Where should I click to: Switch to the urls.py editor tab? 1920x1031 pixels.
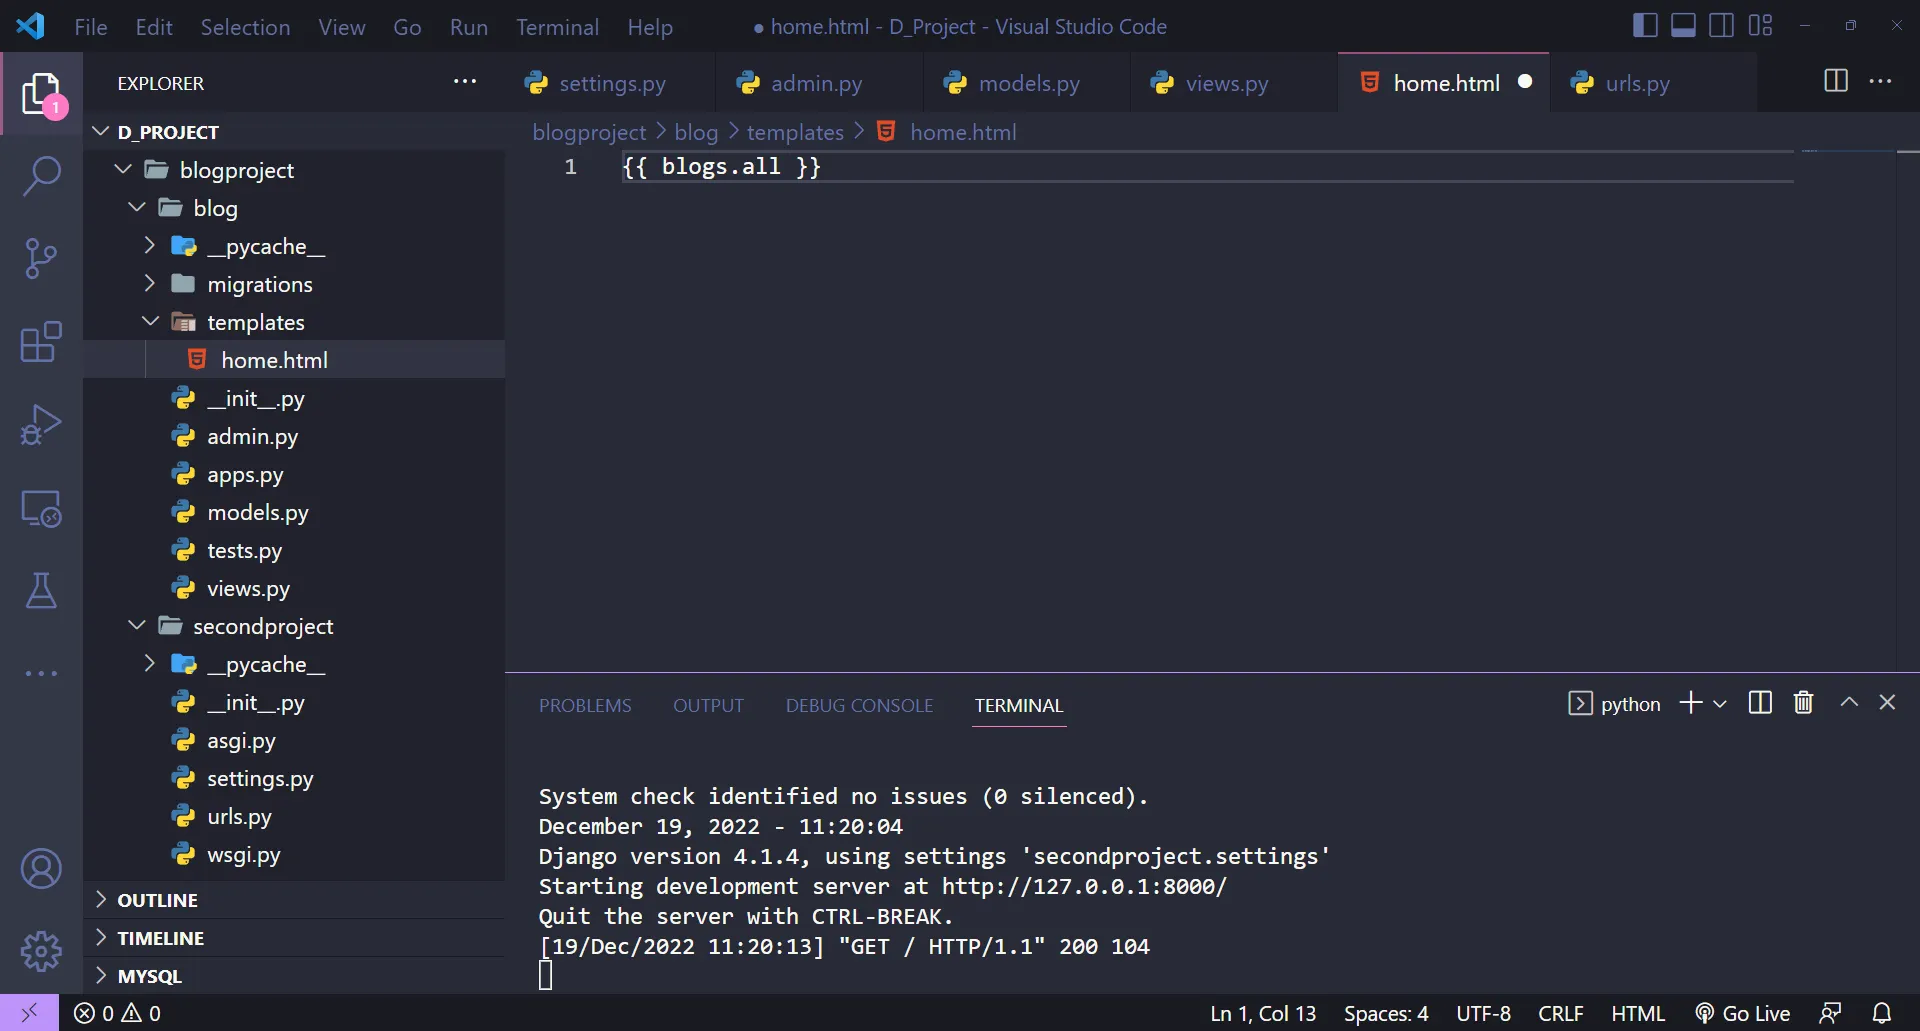[1653, 83]
